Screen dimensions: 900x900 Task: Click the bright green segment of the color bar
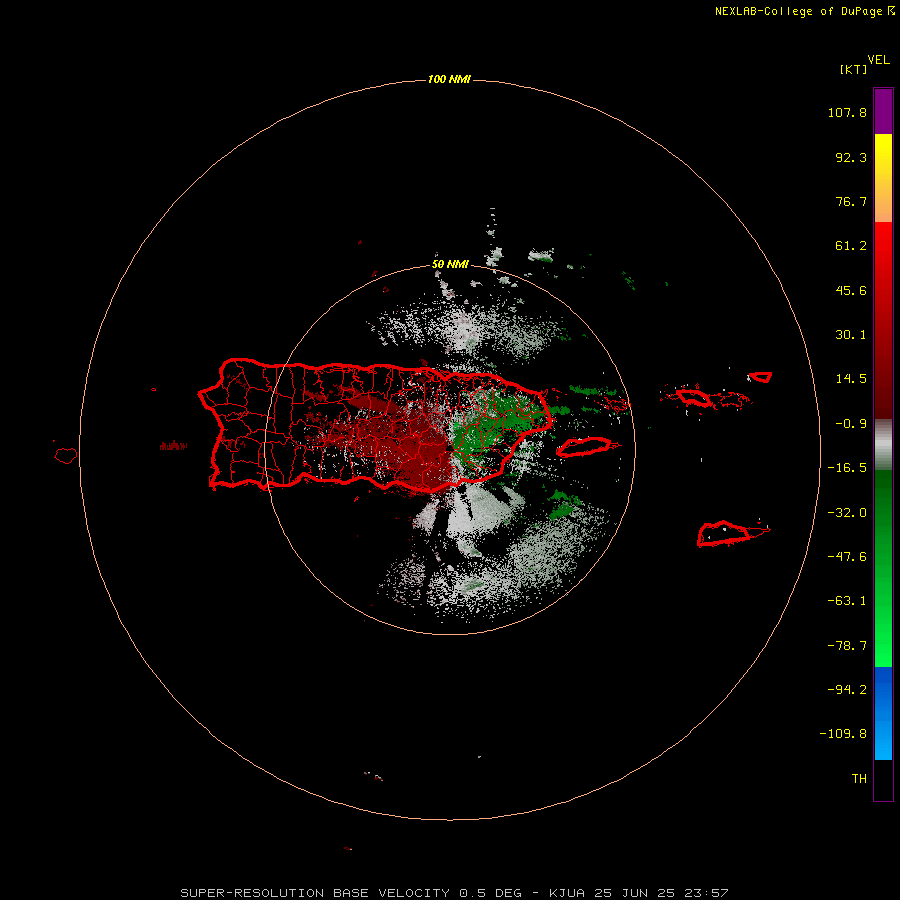883,568
